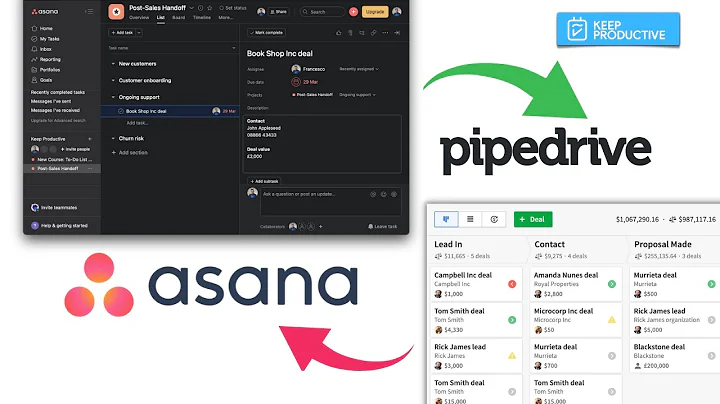Open the Blackstone deal card in Pipedrive

pos(673,355)
